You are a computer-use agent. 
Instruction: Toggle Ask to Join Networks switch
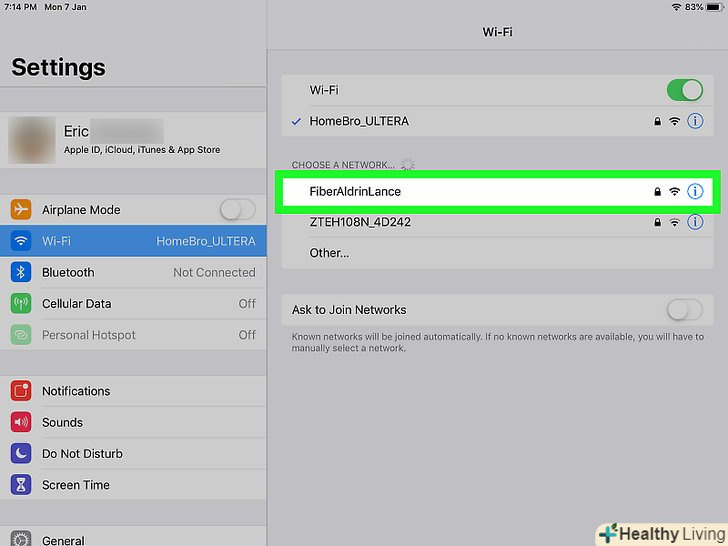coord(685,310)
